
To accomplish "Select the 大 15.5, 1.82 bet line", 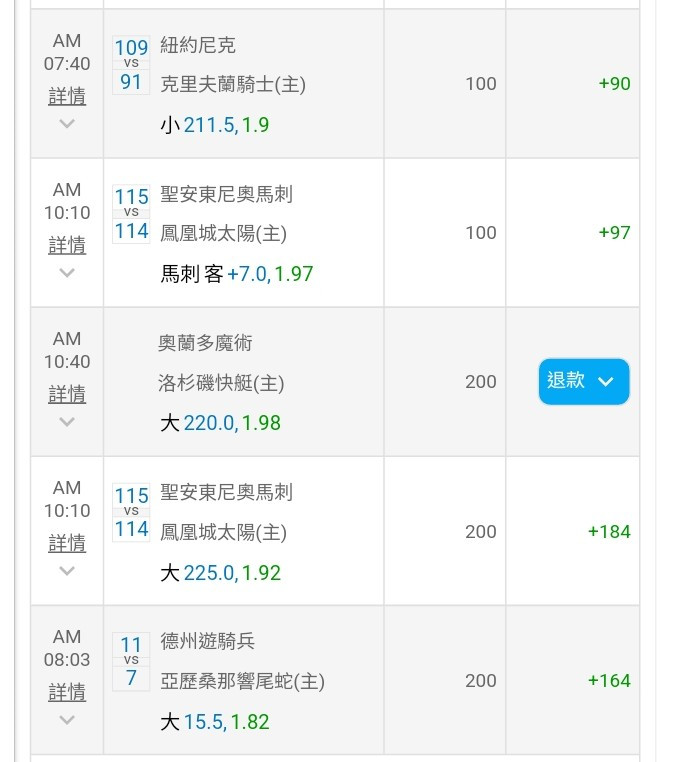I will pyautogui.click(x=214, y=722).
